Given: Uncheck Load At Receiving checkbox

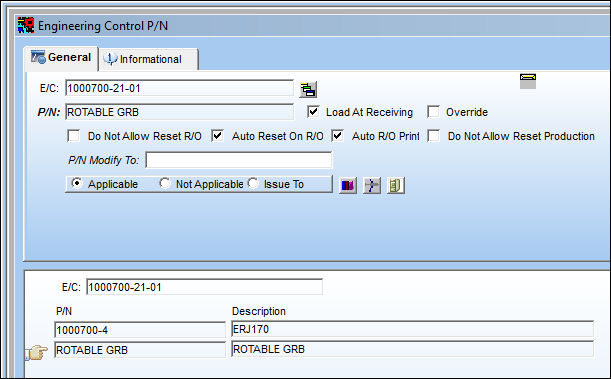Looking at the screenshot, I should [x=313, y=112].
